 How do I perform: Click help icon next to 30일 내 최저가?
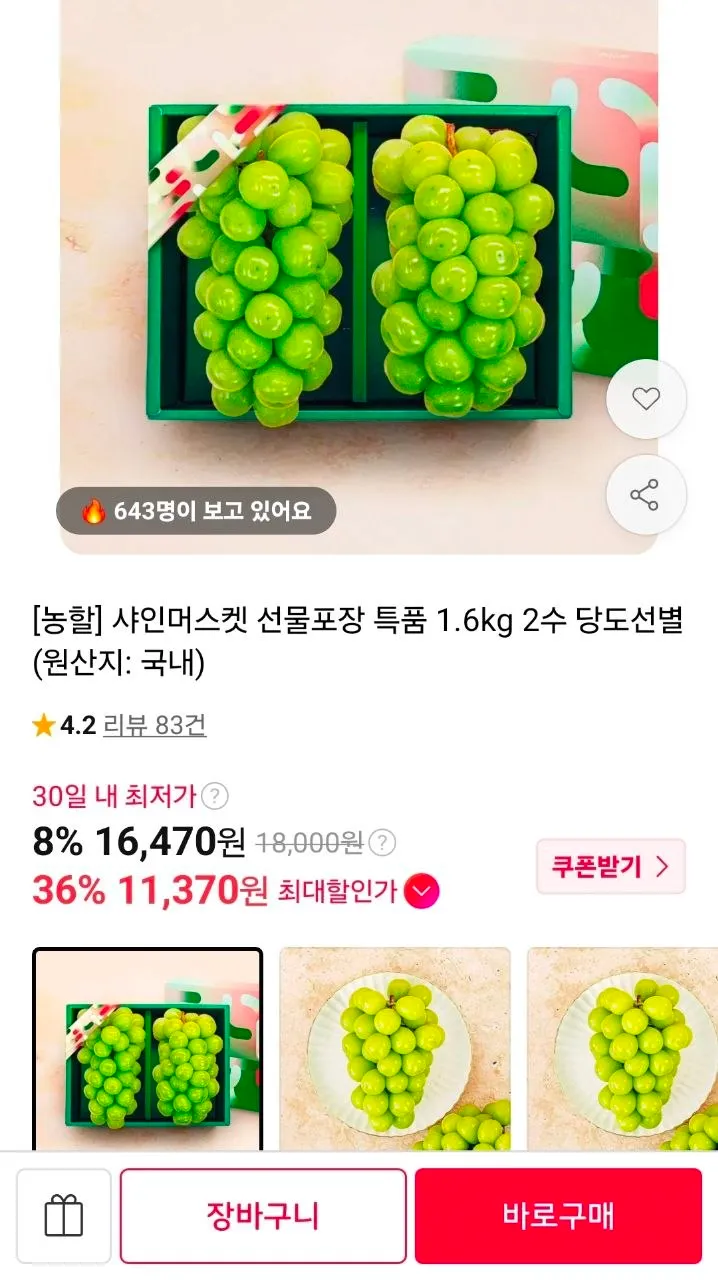[215, 796]
